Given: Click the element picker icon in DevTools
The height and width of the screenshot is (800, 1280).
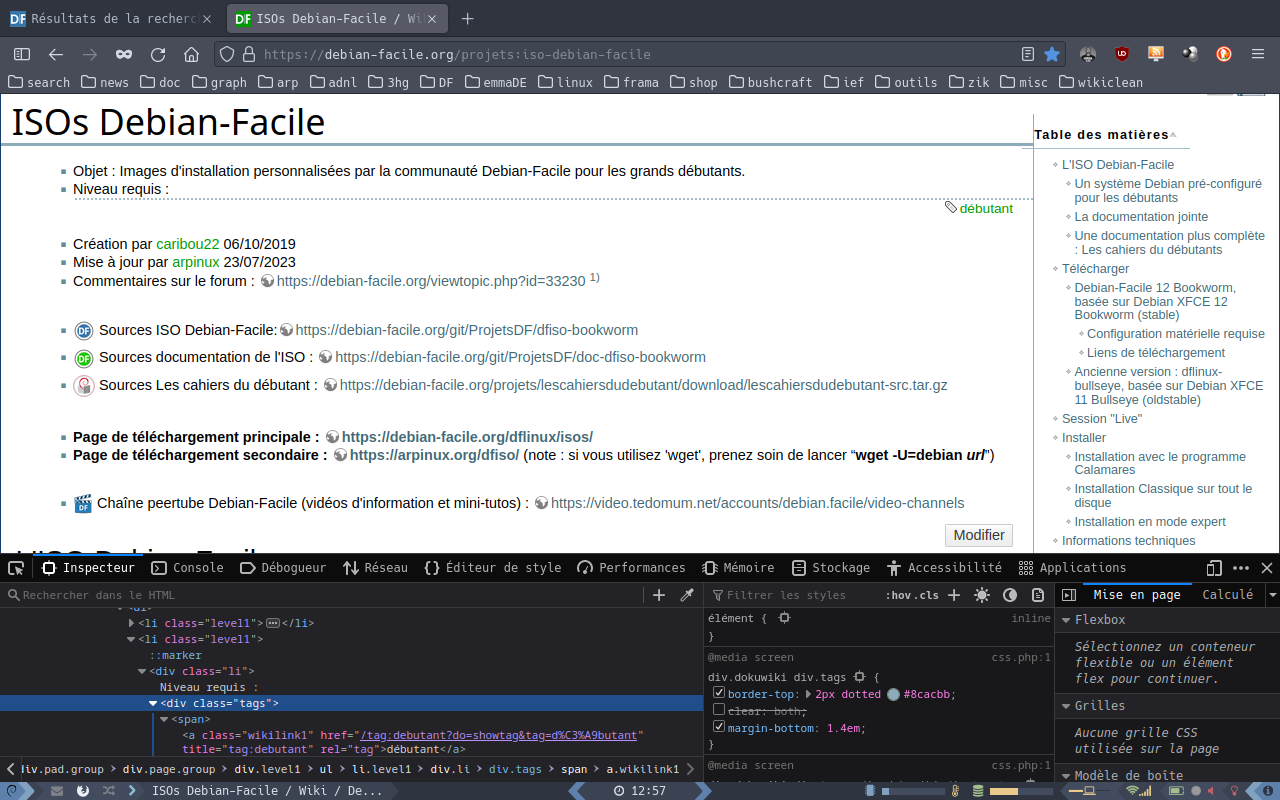Looking at the screenshot, I should pyautogui.click(x=16, y=568).
